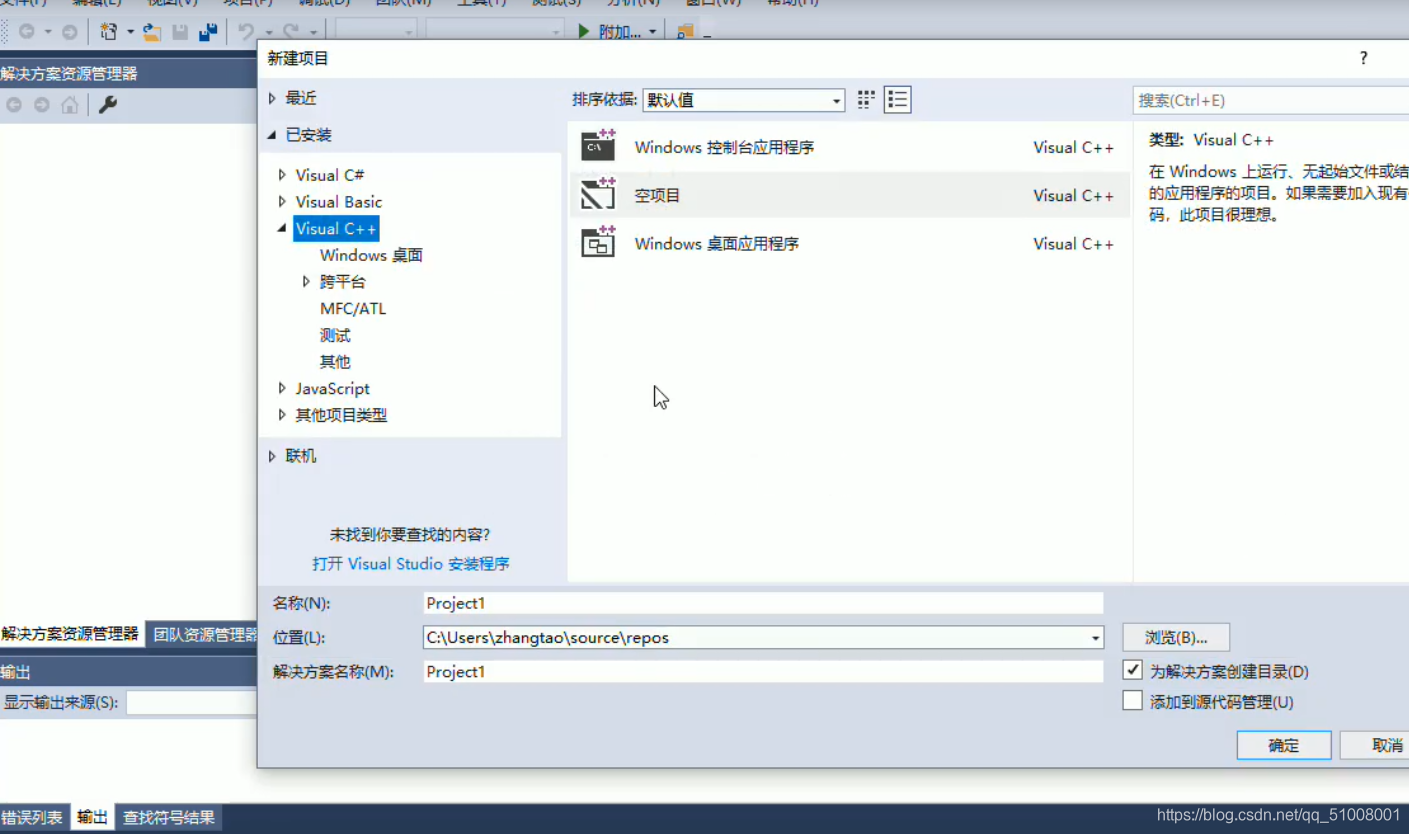Click the Windows console application template icon
Screen dimensions: 1409x834
[x=598, y=146]
